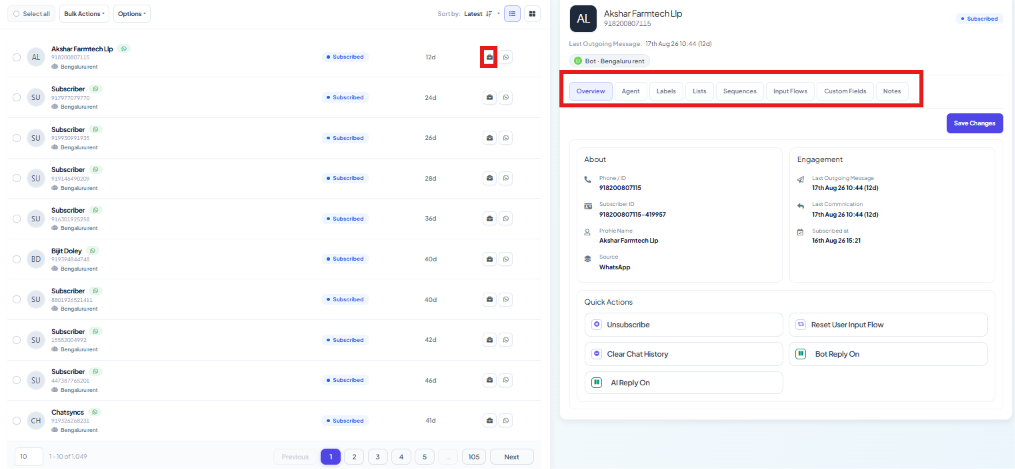Open the Bulk Actions dropdown
Image resolution: width=1015 pixels, height=469 pixels.
pos(84,14)
